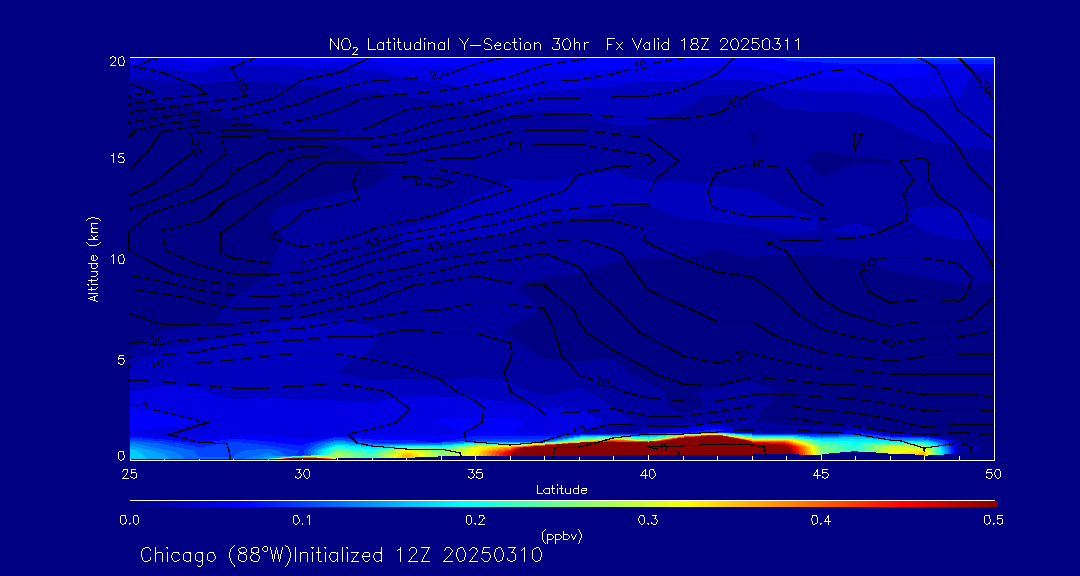Click latitude axis tick label 25
This screenshot has width=1080, height=576.
(129, 474)
